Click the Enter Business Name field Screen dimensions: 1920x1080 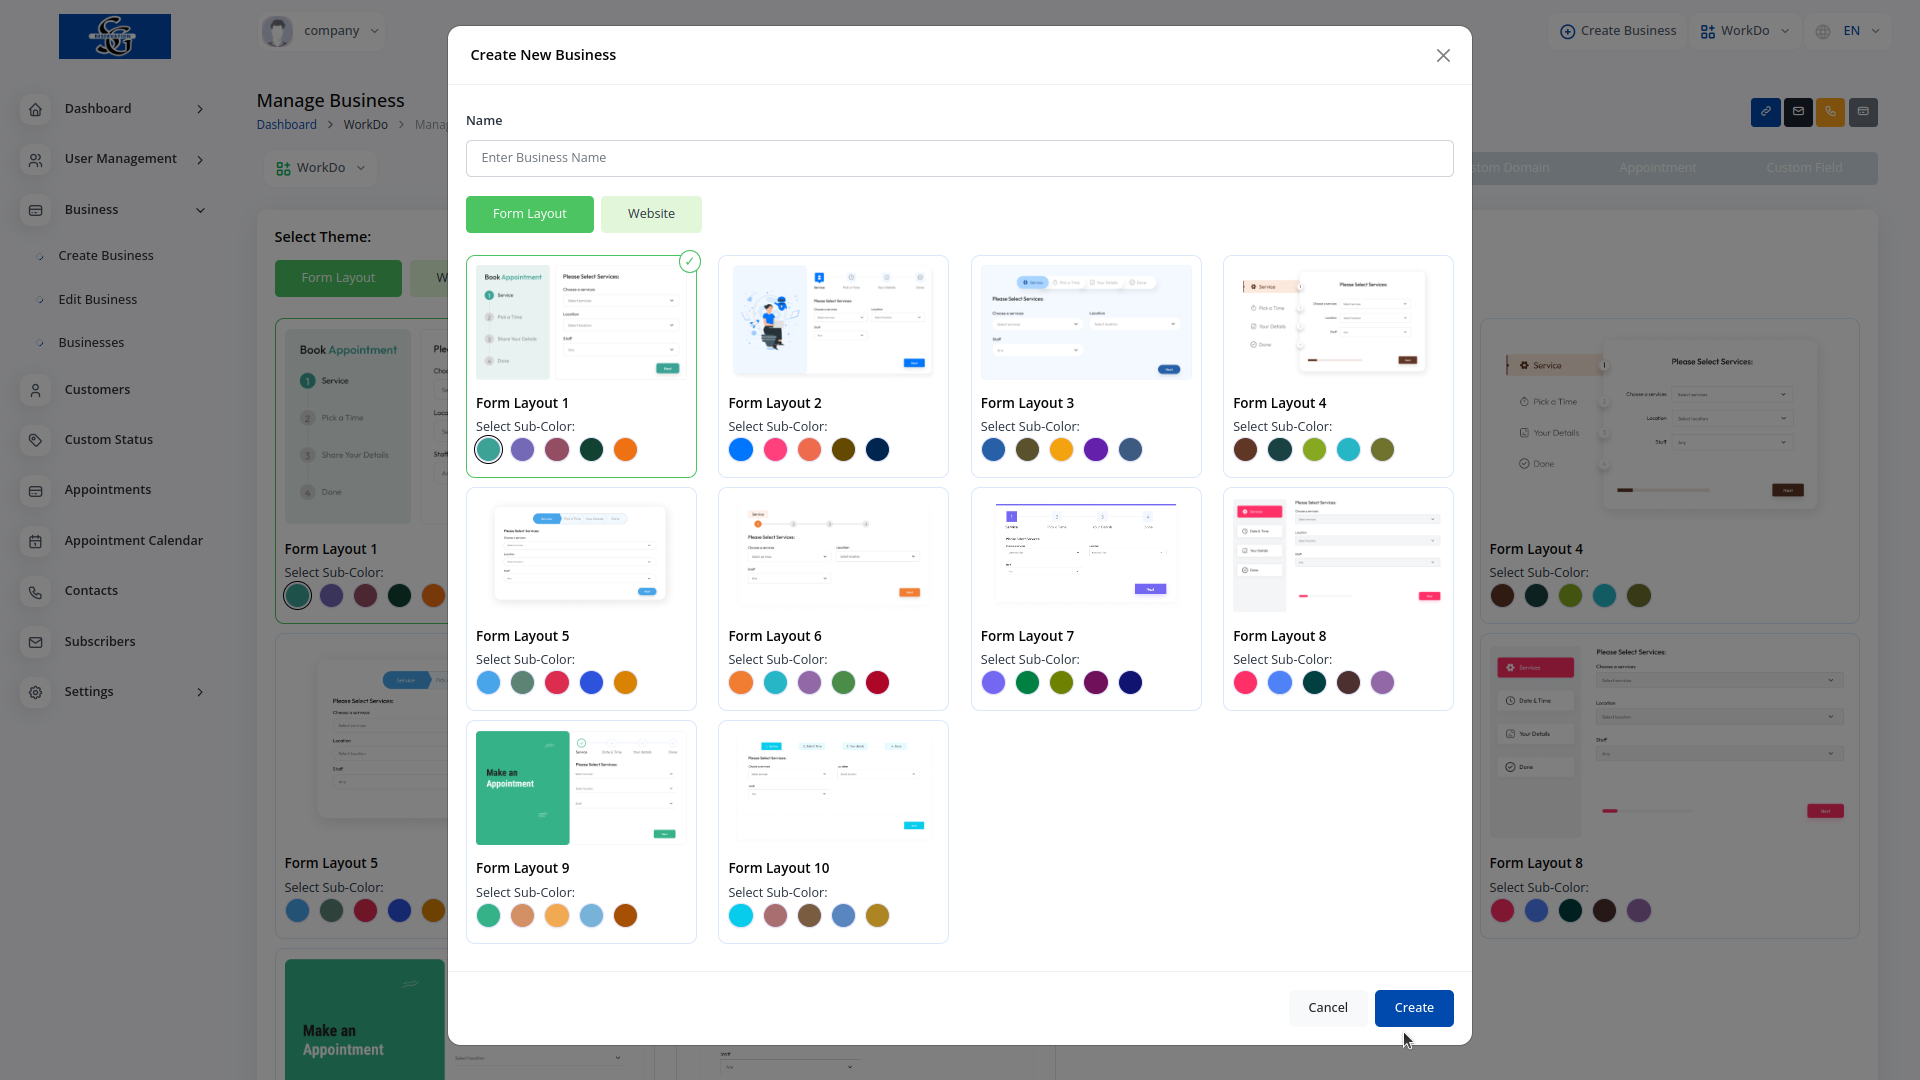959,158
